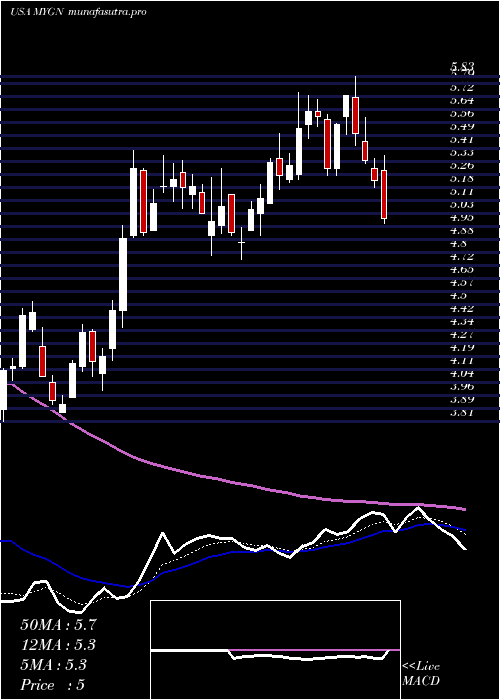Select the 4.95 price axis label
The height and width of the screenshot is (700, 500).
click(462, 217)
